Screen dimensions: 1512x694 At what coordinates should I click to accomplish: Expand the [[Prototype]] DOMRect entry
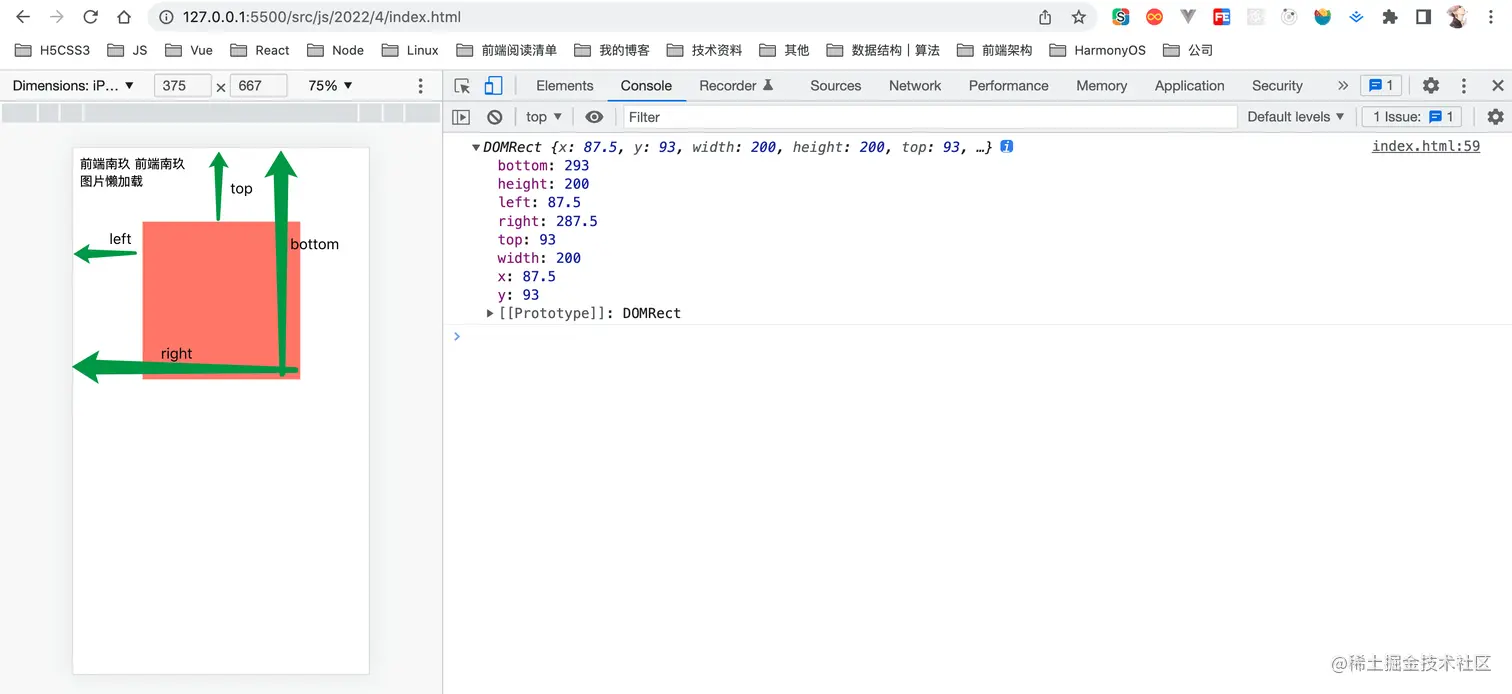click(490, 313)
